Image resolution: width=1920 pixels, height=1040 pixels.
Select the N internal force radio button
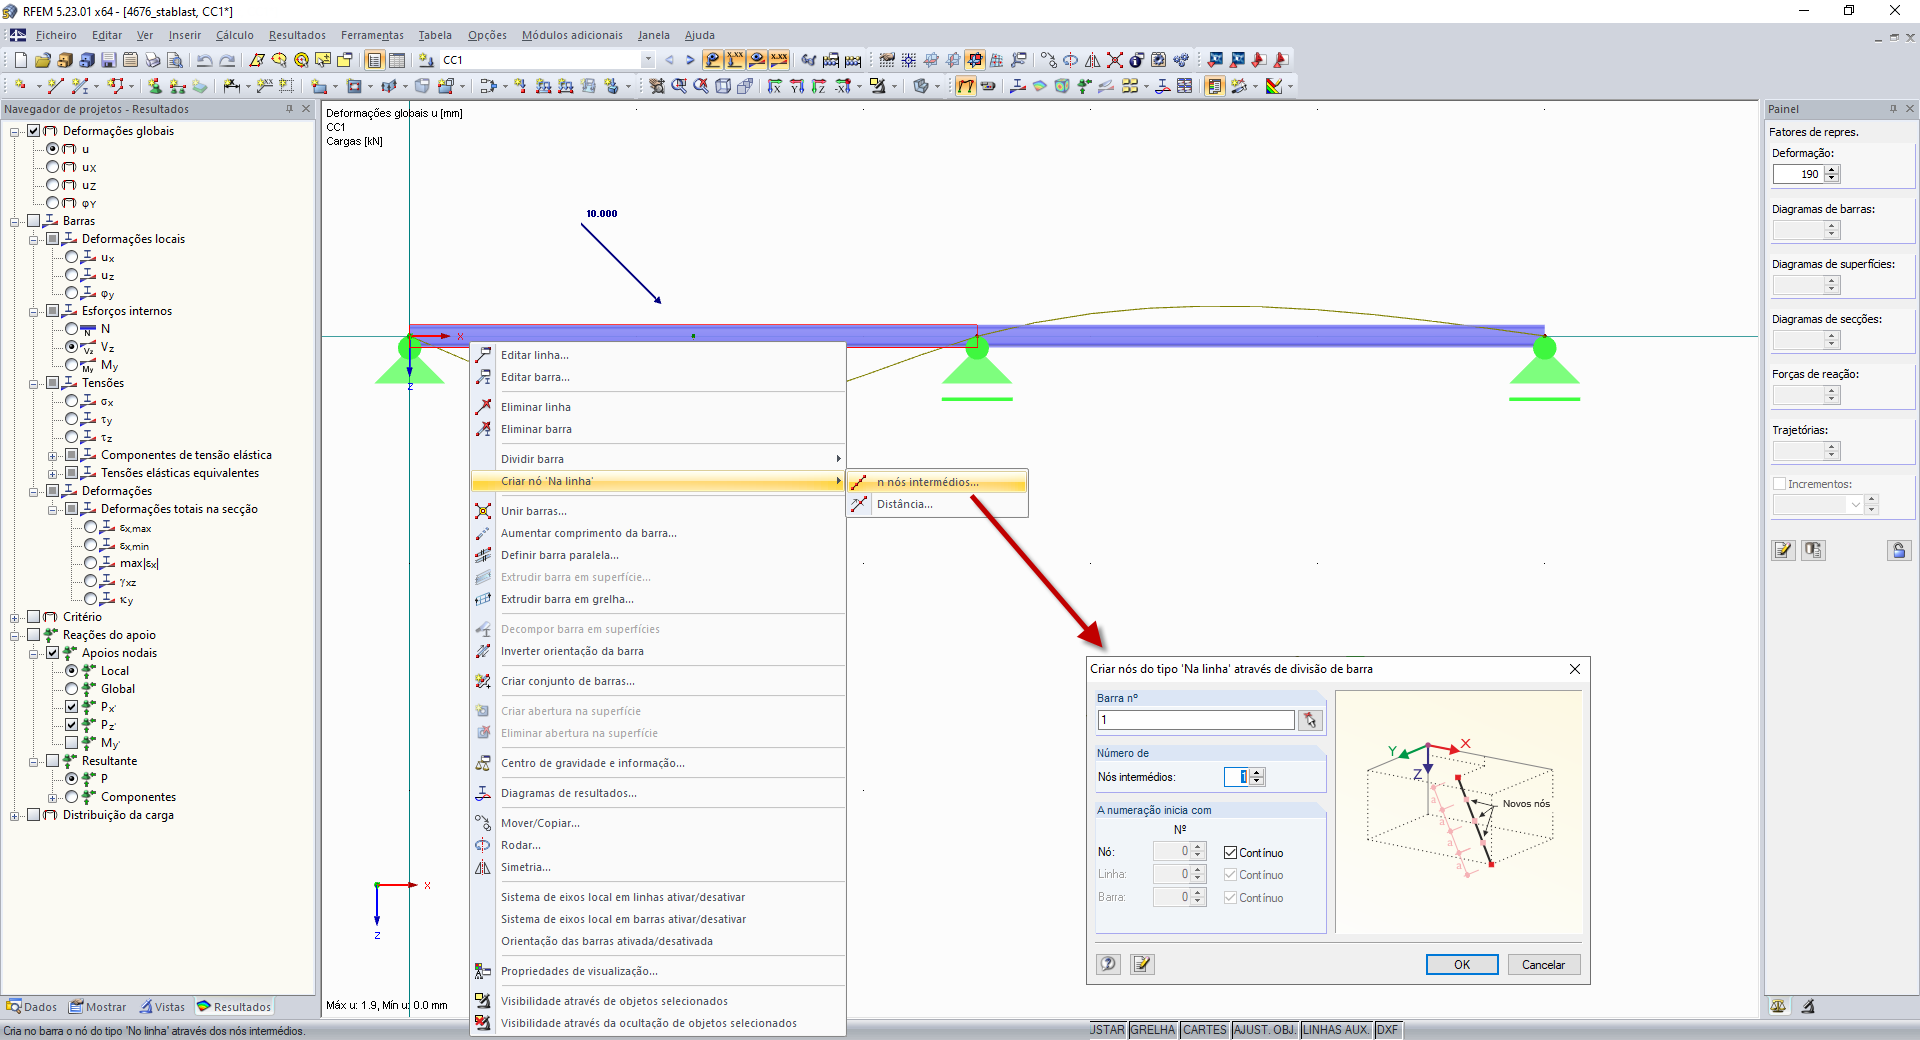tap(72, 329)
